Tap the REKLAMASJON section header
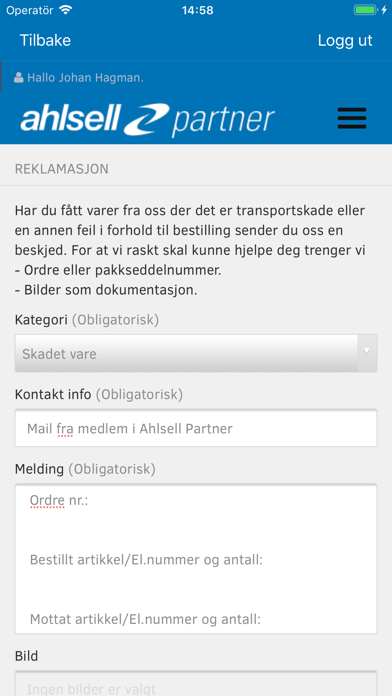 click(62, 169)
